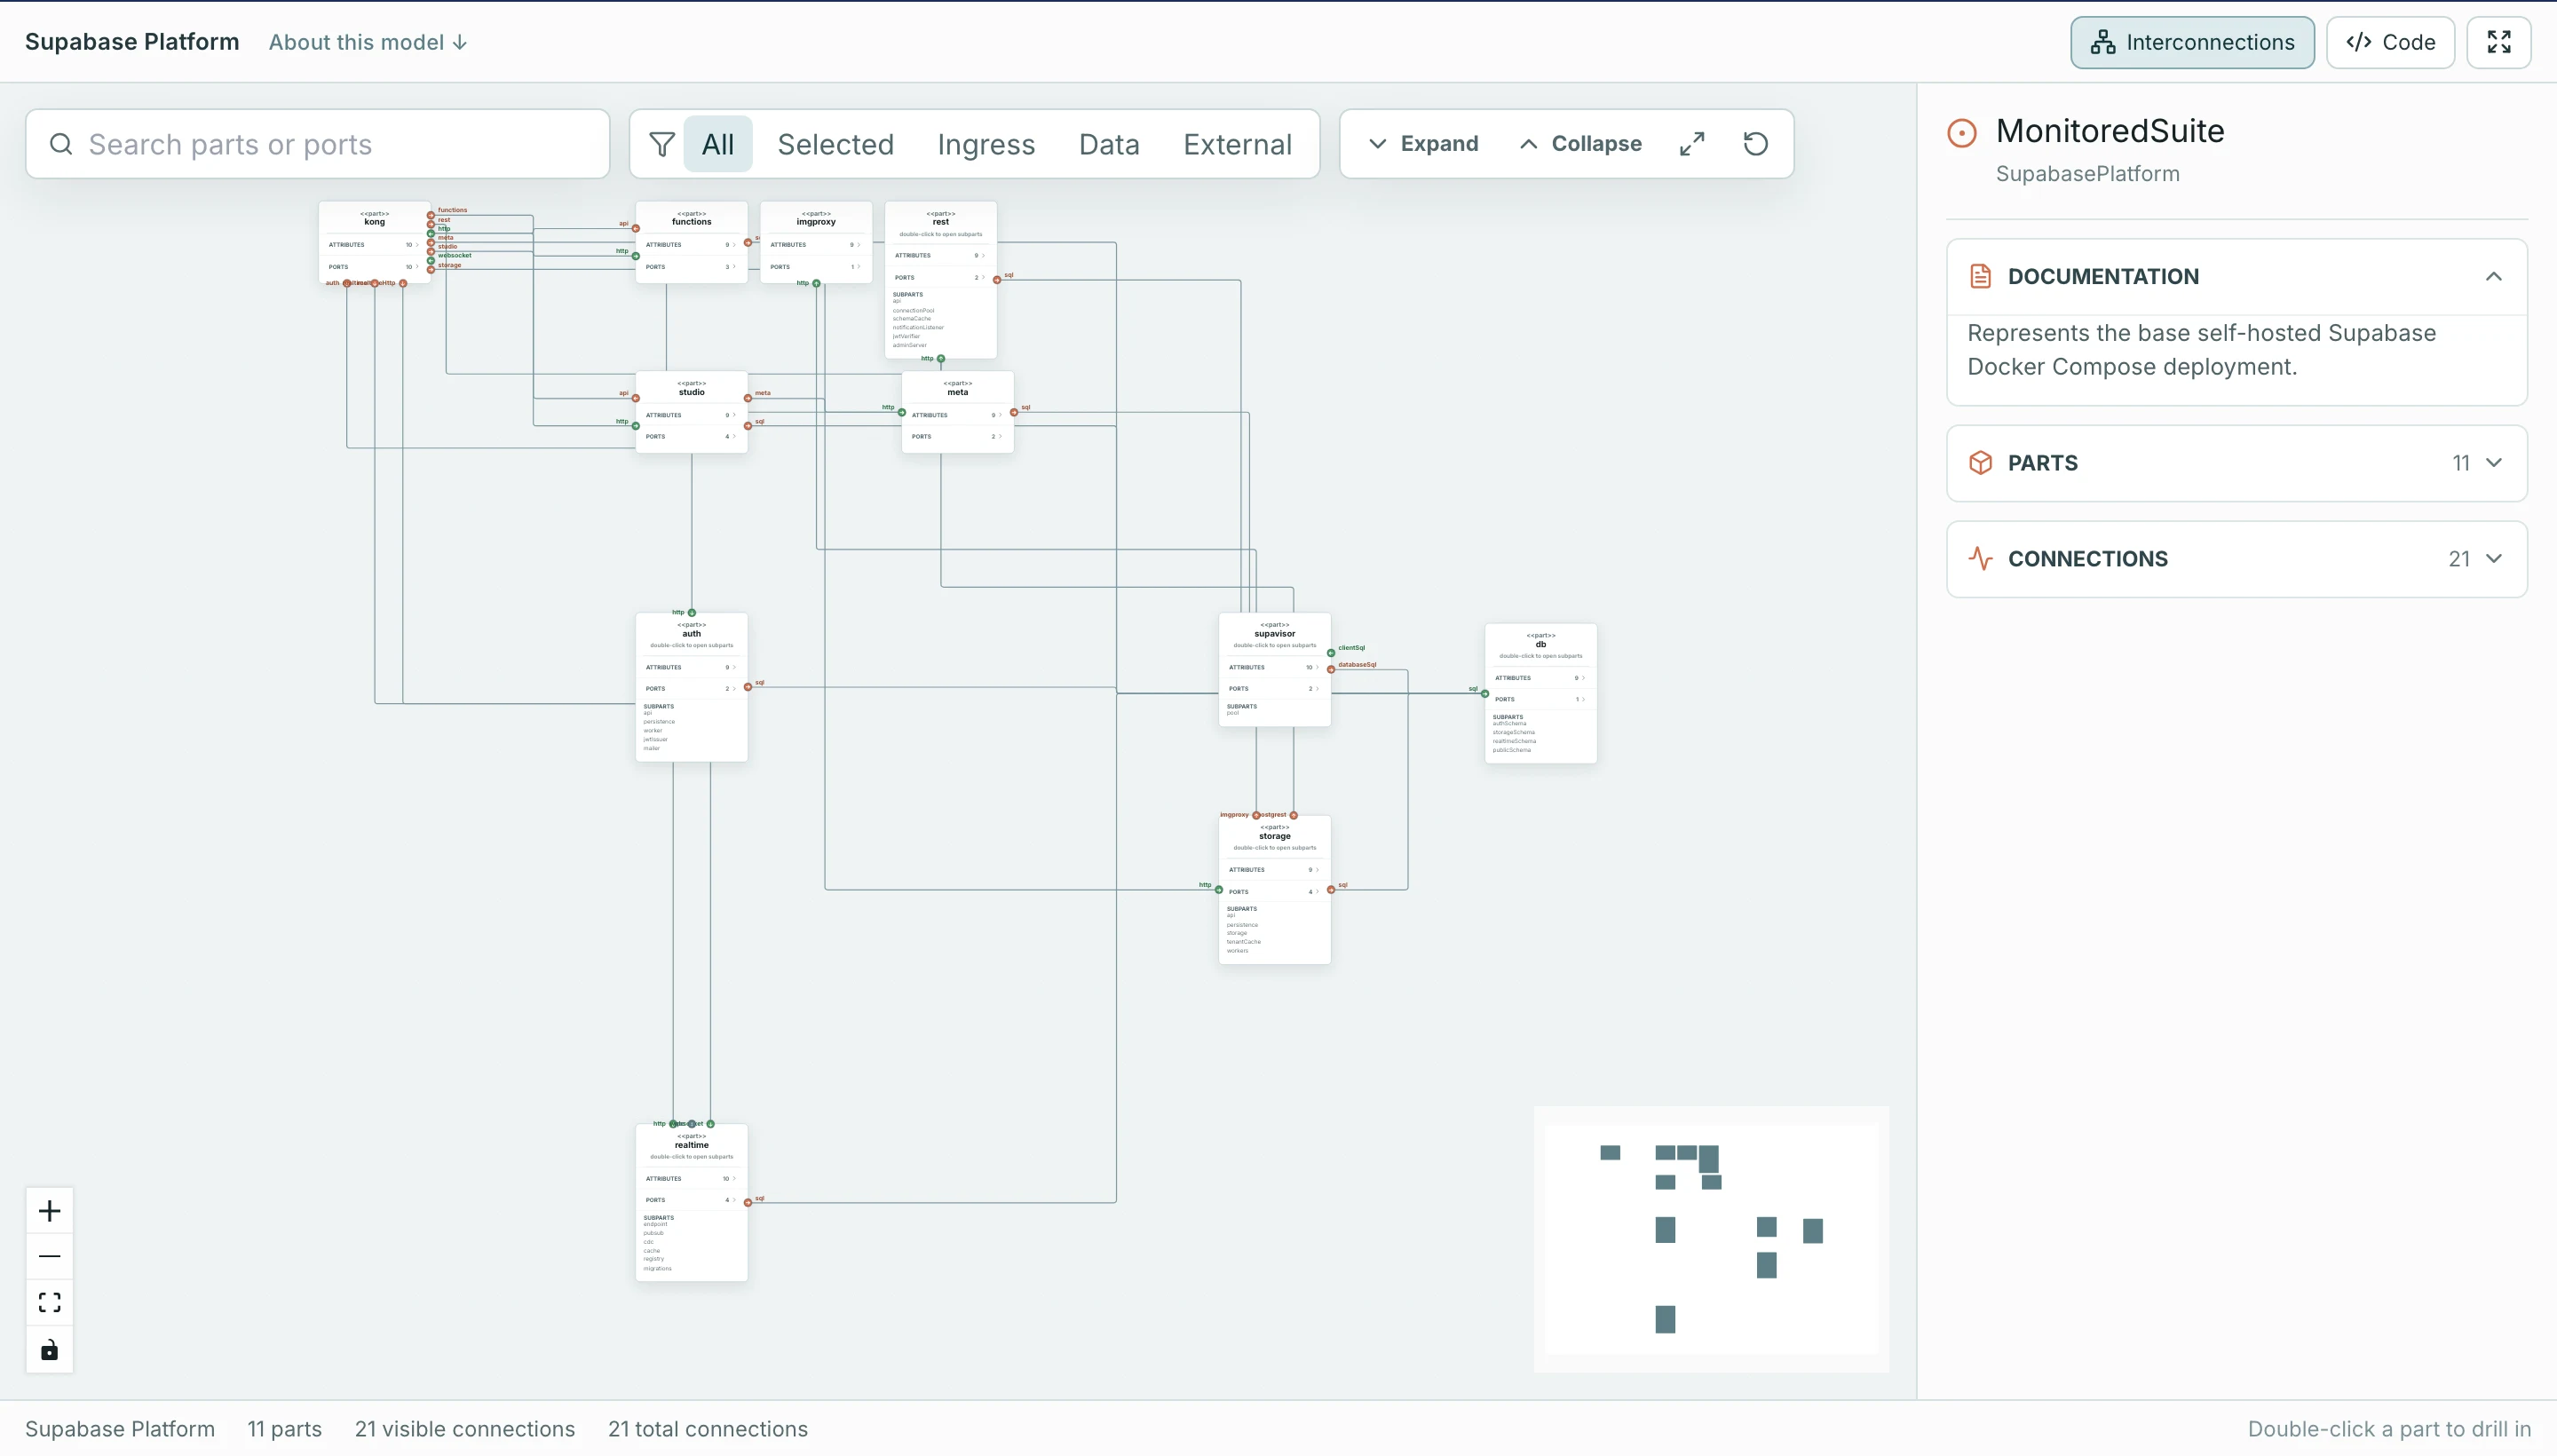Expand PORTS row of meta node
The width and height of the screenshot is (2557, 1456).
(957, 437)
